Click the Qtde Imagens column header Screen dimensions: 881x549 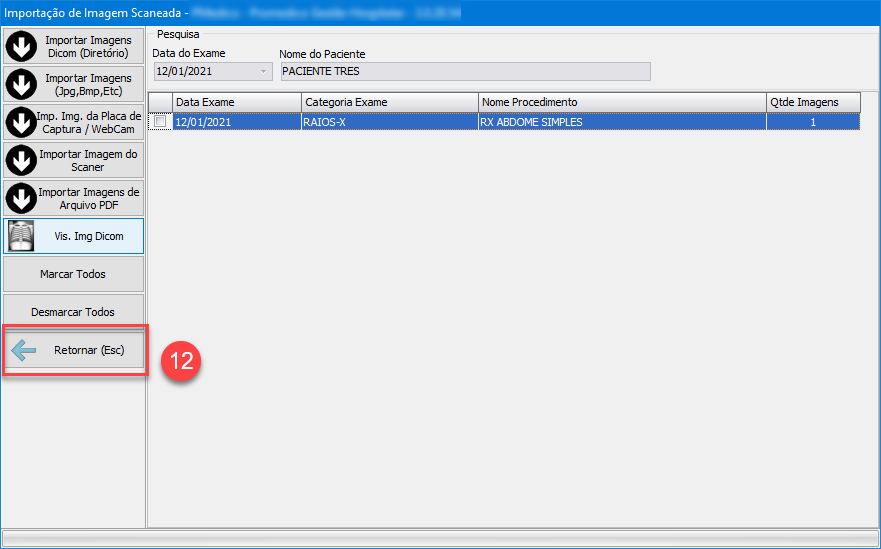pos(812,102)
